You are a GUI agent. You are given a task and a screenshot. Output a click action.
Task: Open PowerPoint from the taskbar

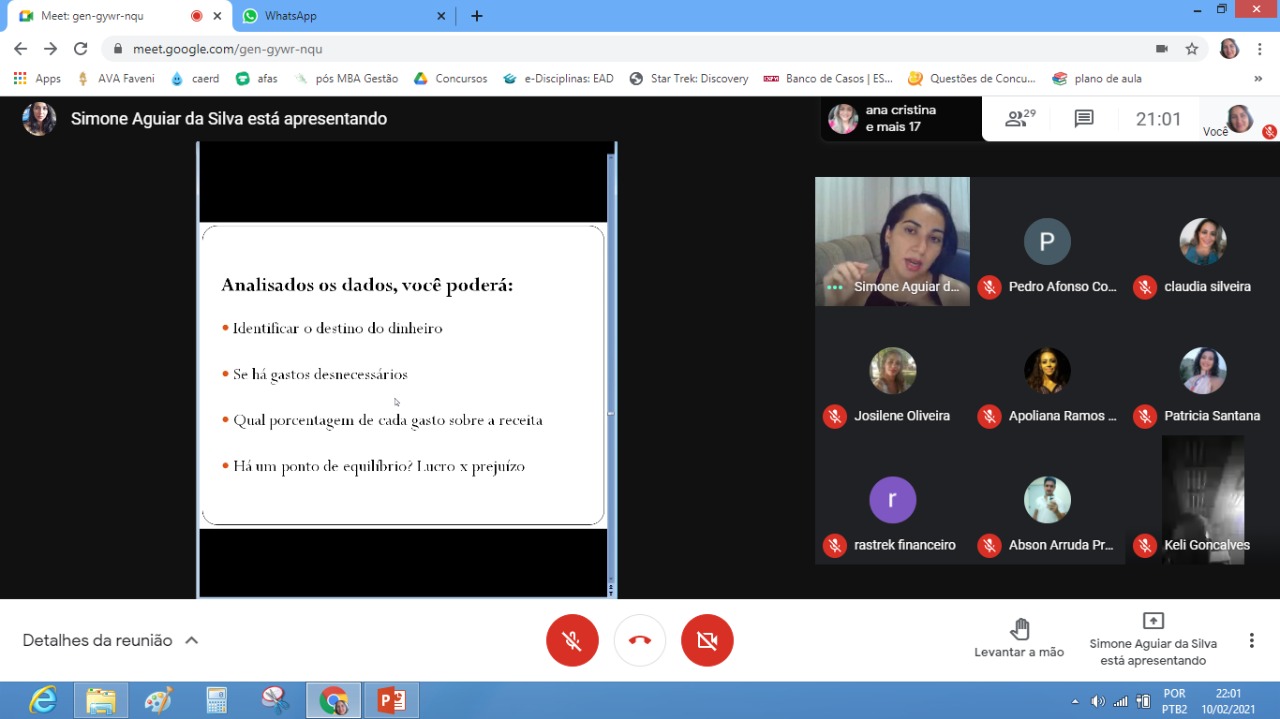(391, 700)
